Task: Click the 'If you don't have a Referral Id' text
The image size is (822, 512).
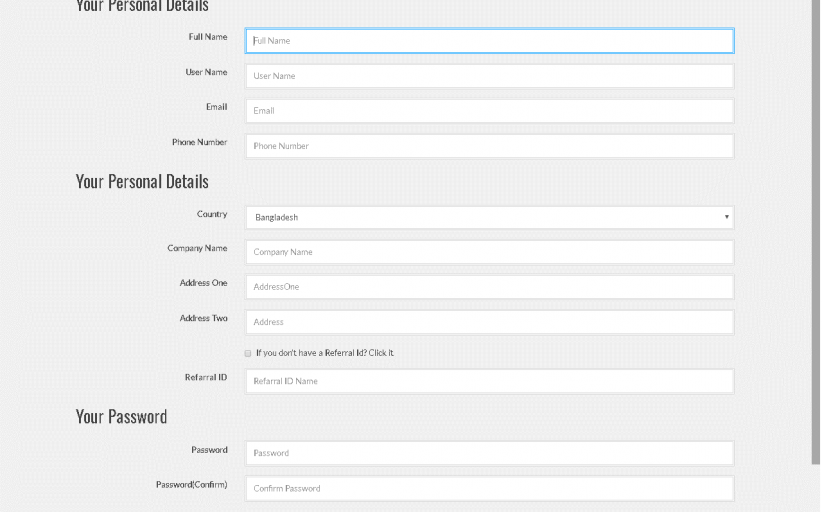Action: coord(324,353)
